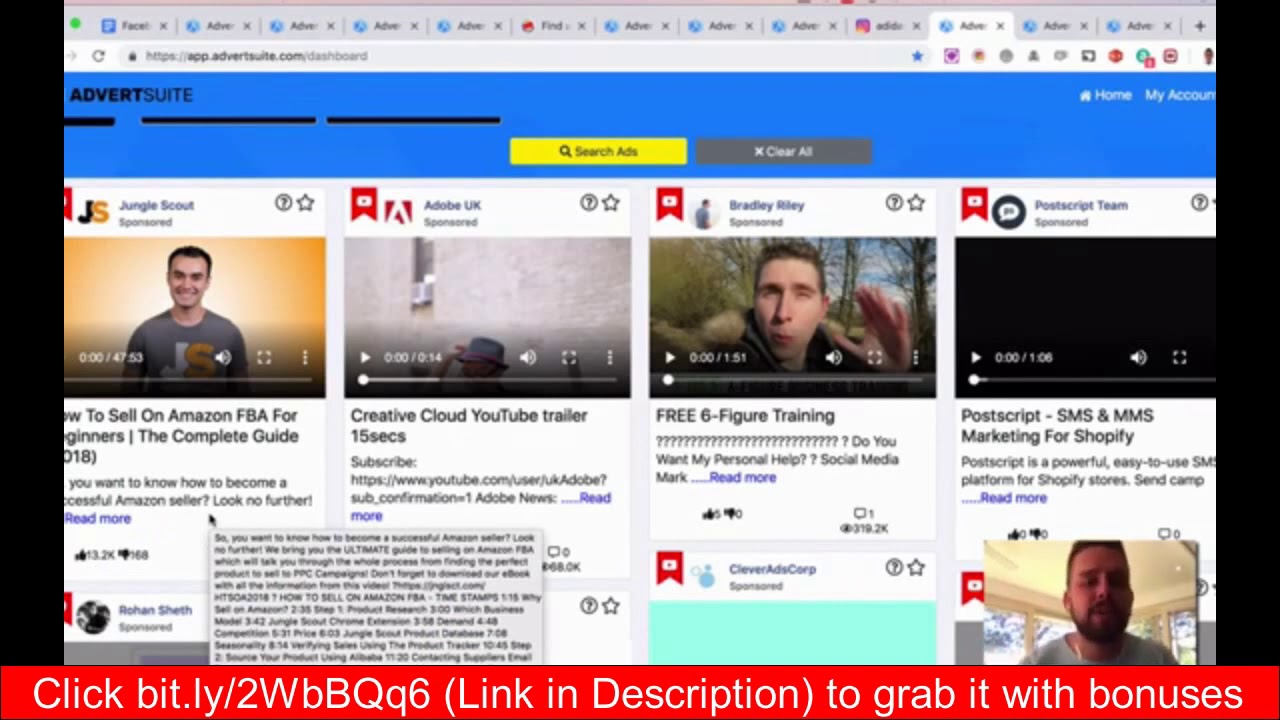Open help icon on Postscript Team ad
This screenshot has width=1280, height=720.
pyautogui.click(x=1199, y=203)
